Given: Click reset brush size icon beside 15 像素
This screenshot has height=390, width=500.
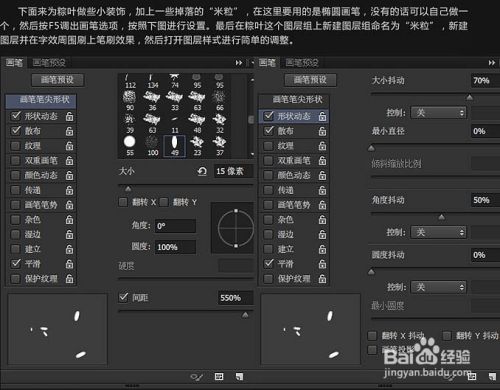Looking at the screenshot, I should tap(202, 171).
